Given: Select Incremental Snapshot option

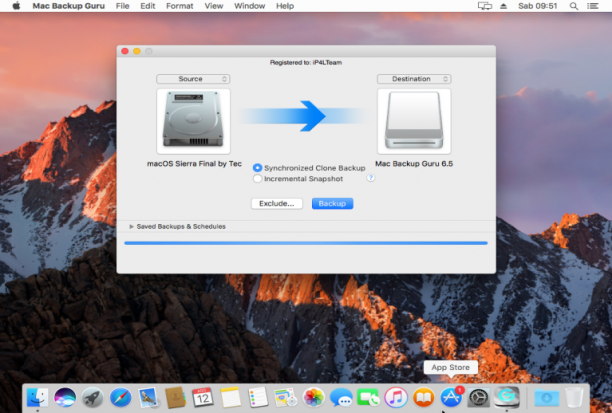Looking at the screenshot, I should pyautogui.click(x=298, y=179).
